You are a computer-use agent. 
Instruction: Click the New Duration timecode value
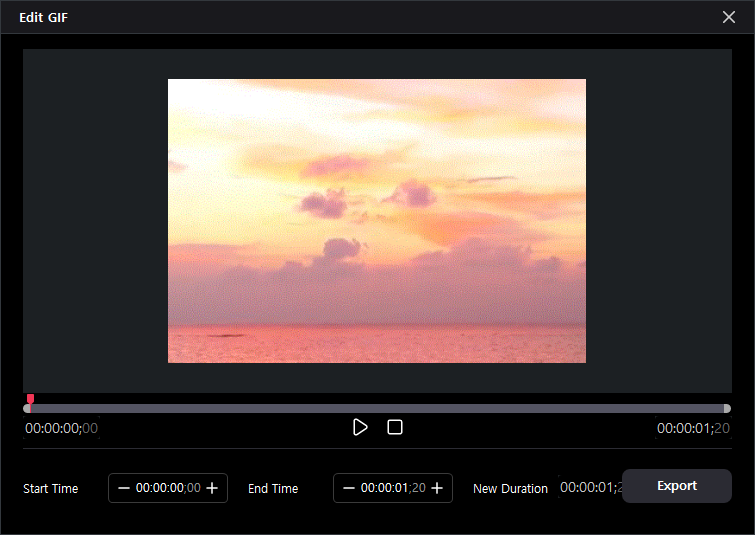click(590, 488)
